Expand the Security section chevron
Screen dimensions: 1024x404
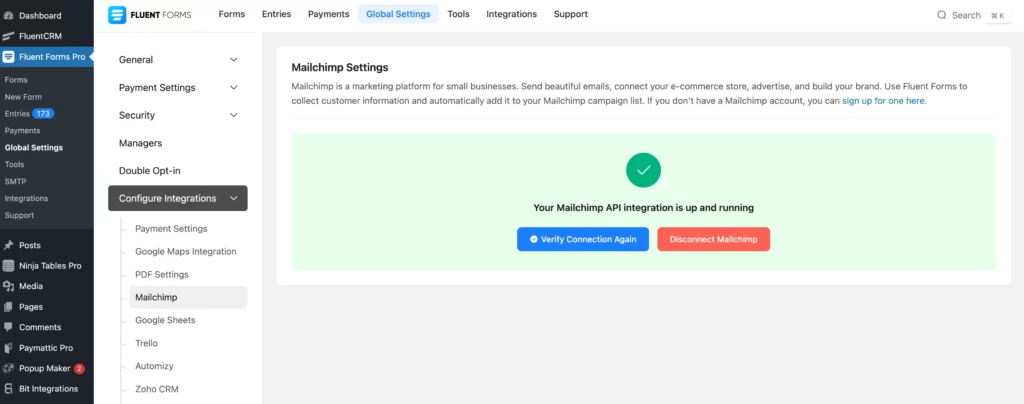[234, 115]
